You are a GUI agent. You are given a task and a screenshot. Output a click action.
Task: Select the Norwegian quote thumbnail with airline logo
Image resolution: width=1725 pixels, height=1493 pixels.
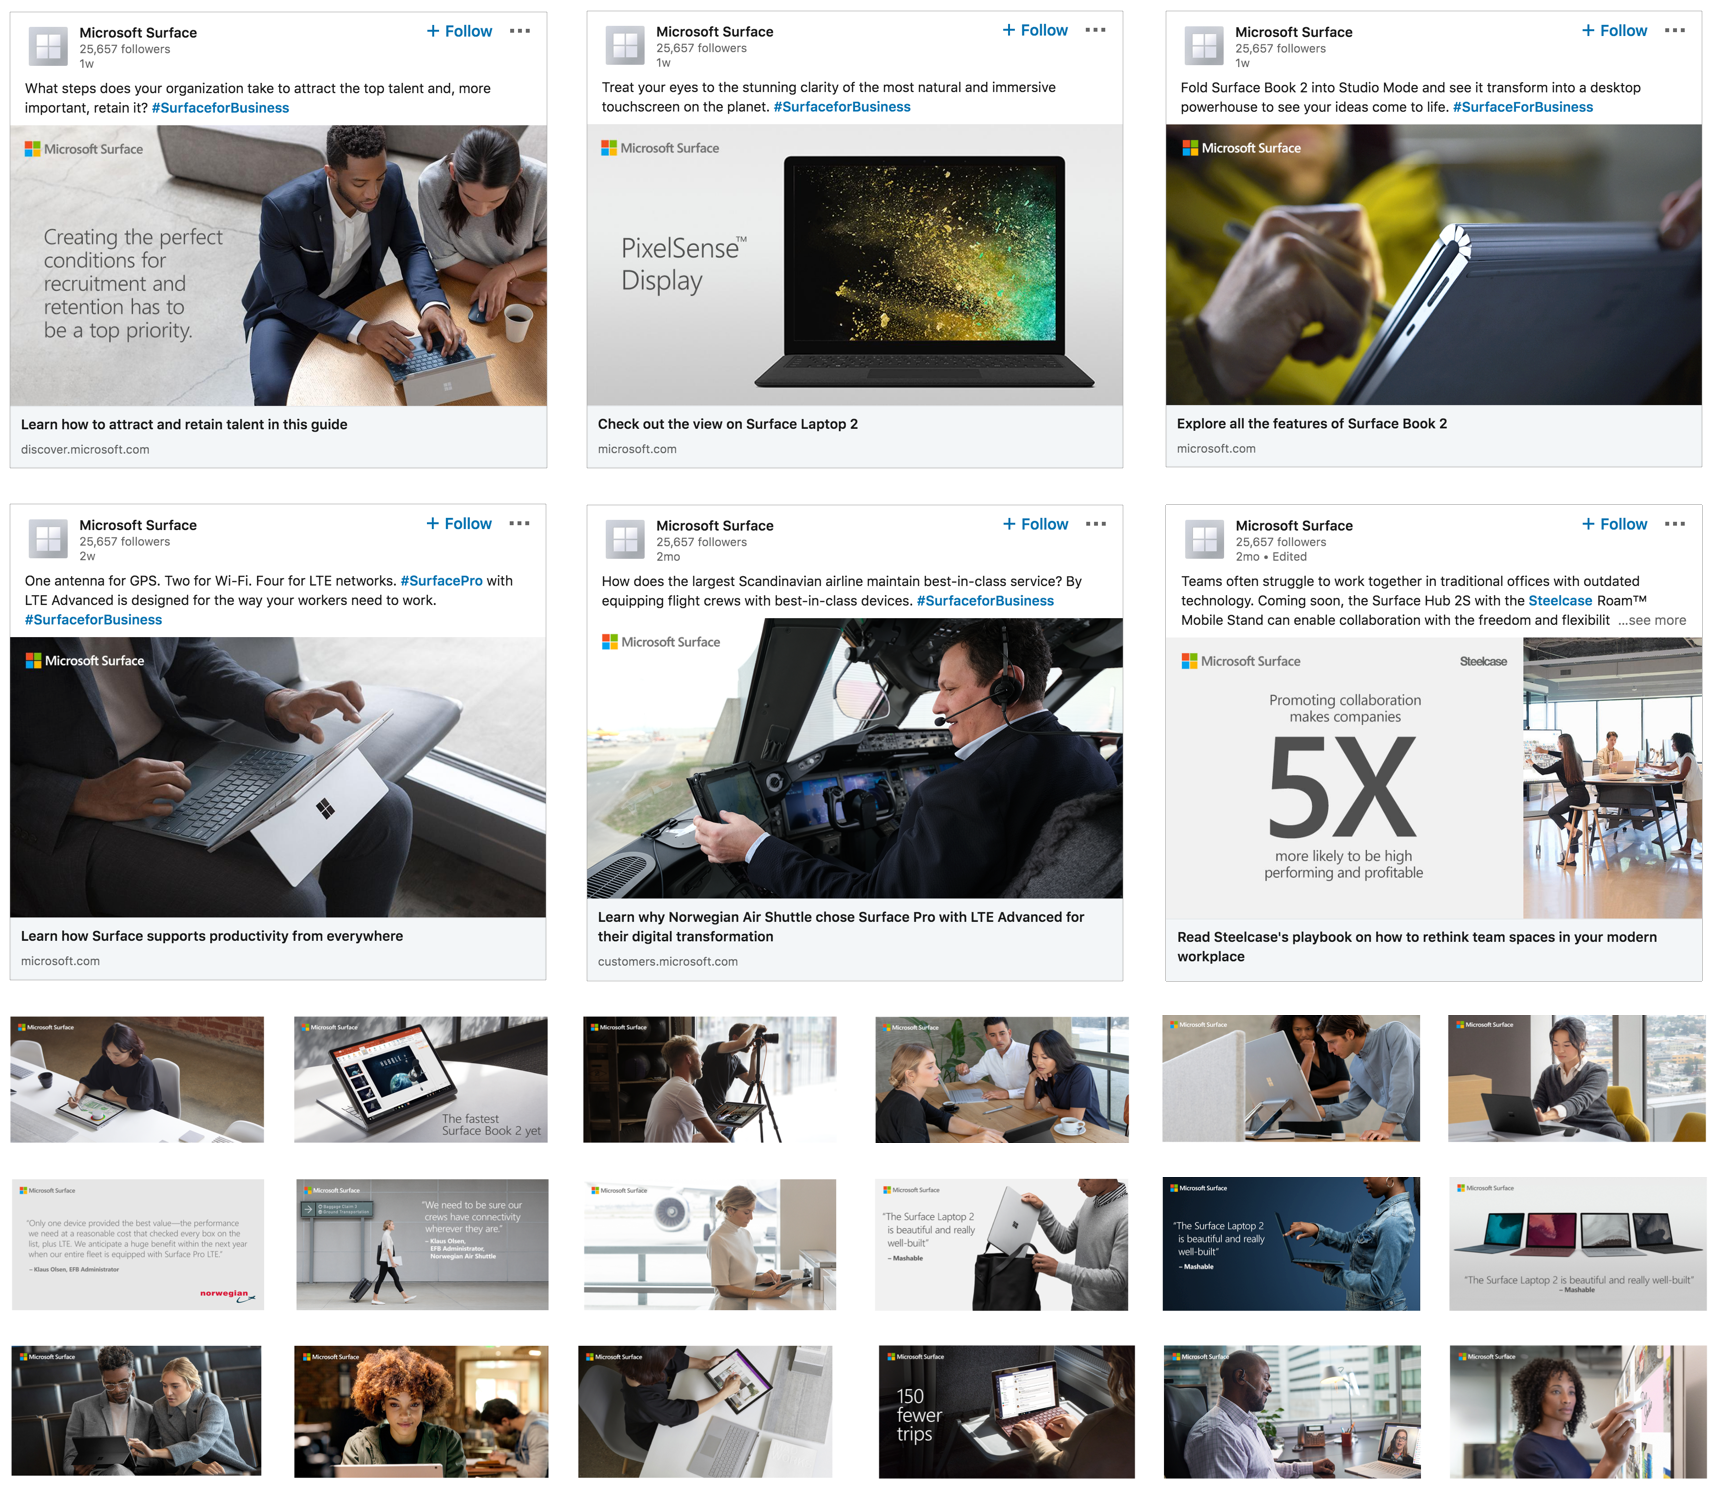pos(138,1244)
